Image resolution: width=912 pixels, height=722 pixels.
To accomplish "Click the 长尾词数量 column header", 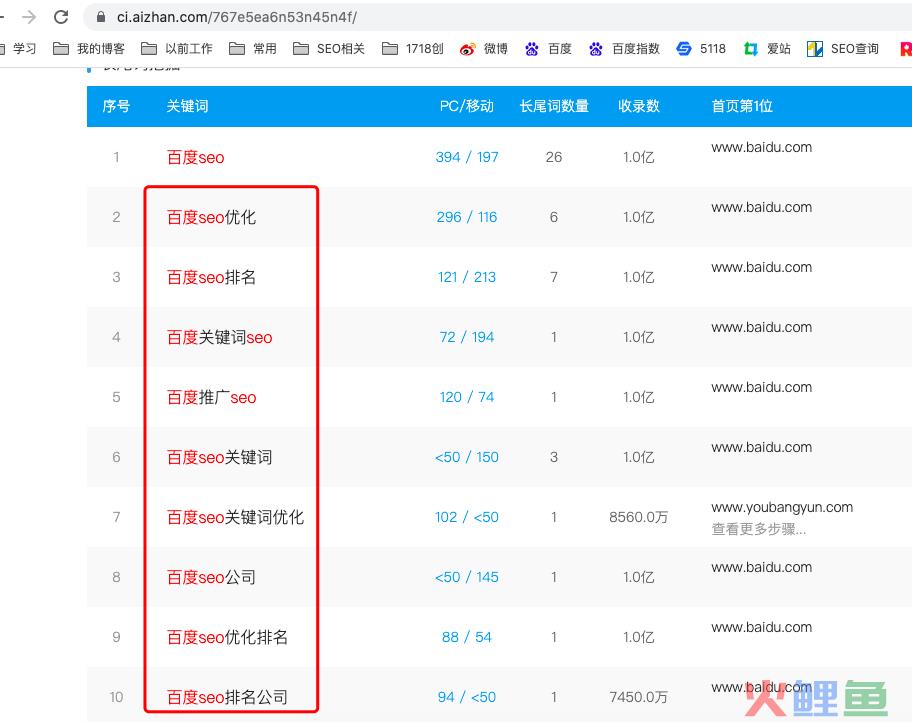I will [554, 106].
